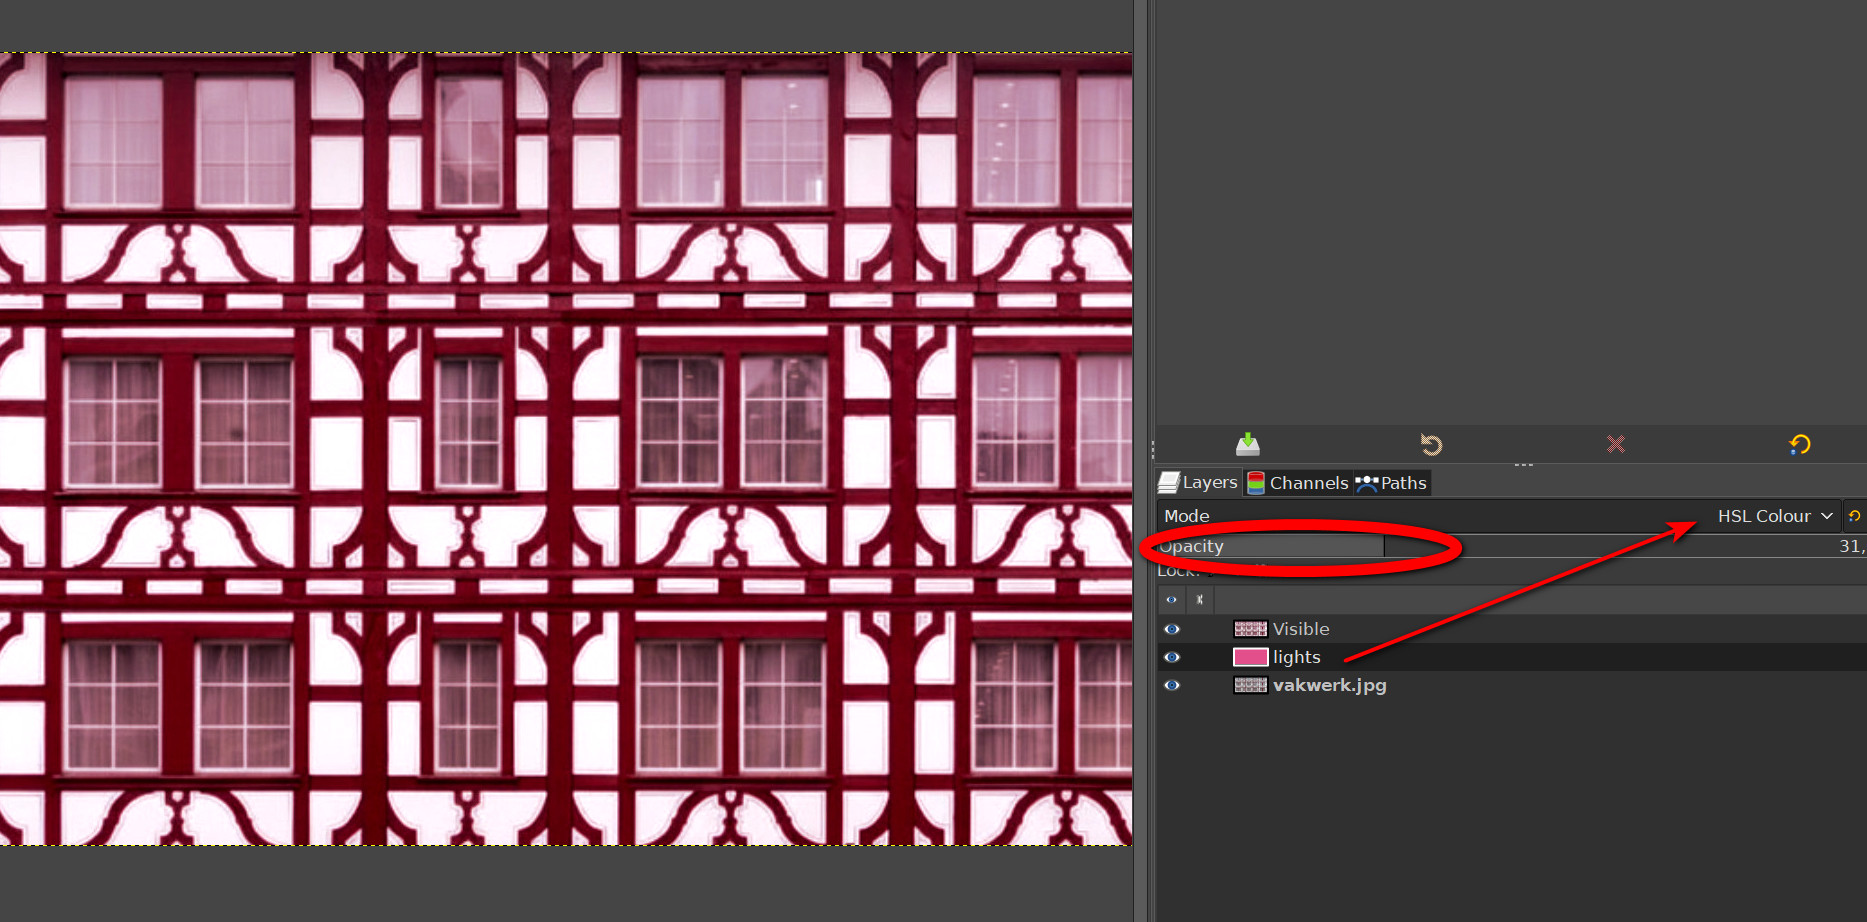The height and width of the screenshot is (922, 1867).
Task: Click the vakwerk.jpg layer thumbnail
Action: [x=1250, y=685]
